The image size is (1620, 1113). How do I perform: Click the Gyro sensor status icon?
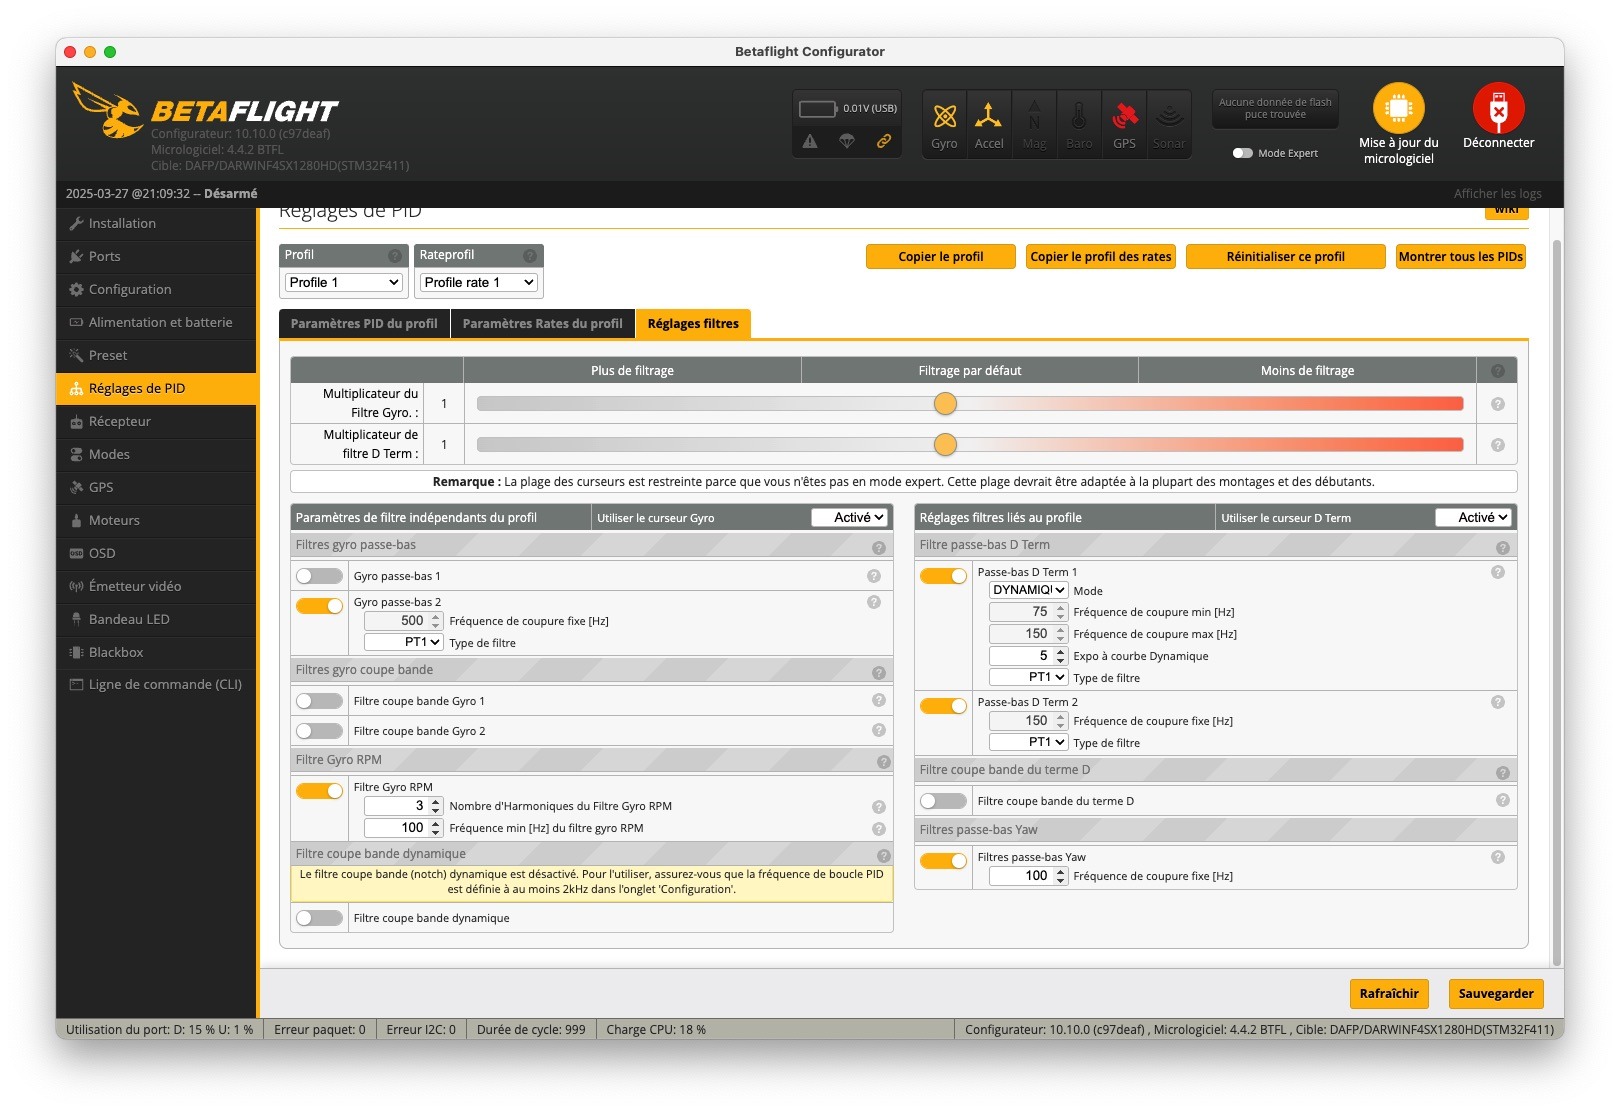tap(944, 124)
